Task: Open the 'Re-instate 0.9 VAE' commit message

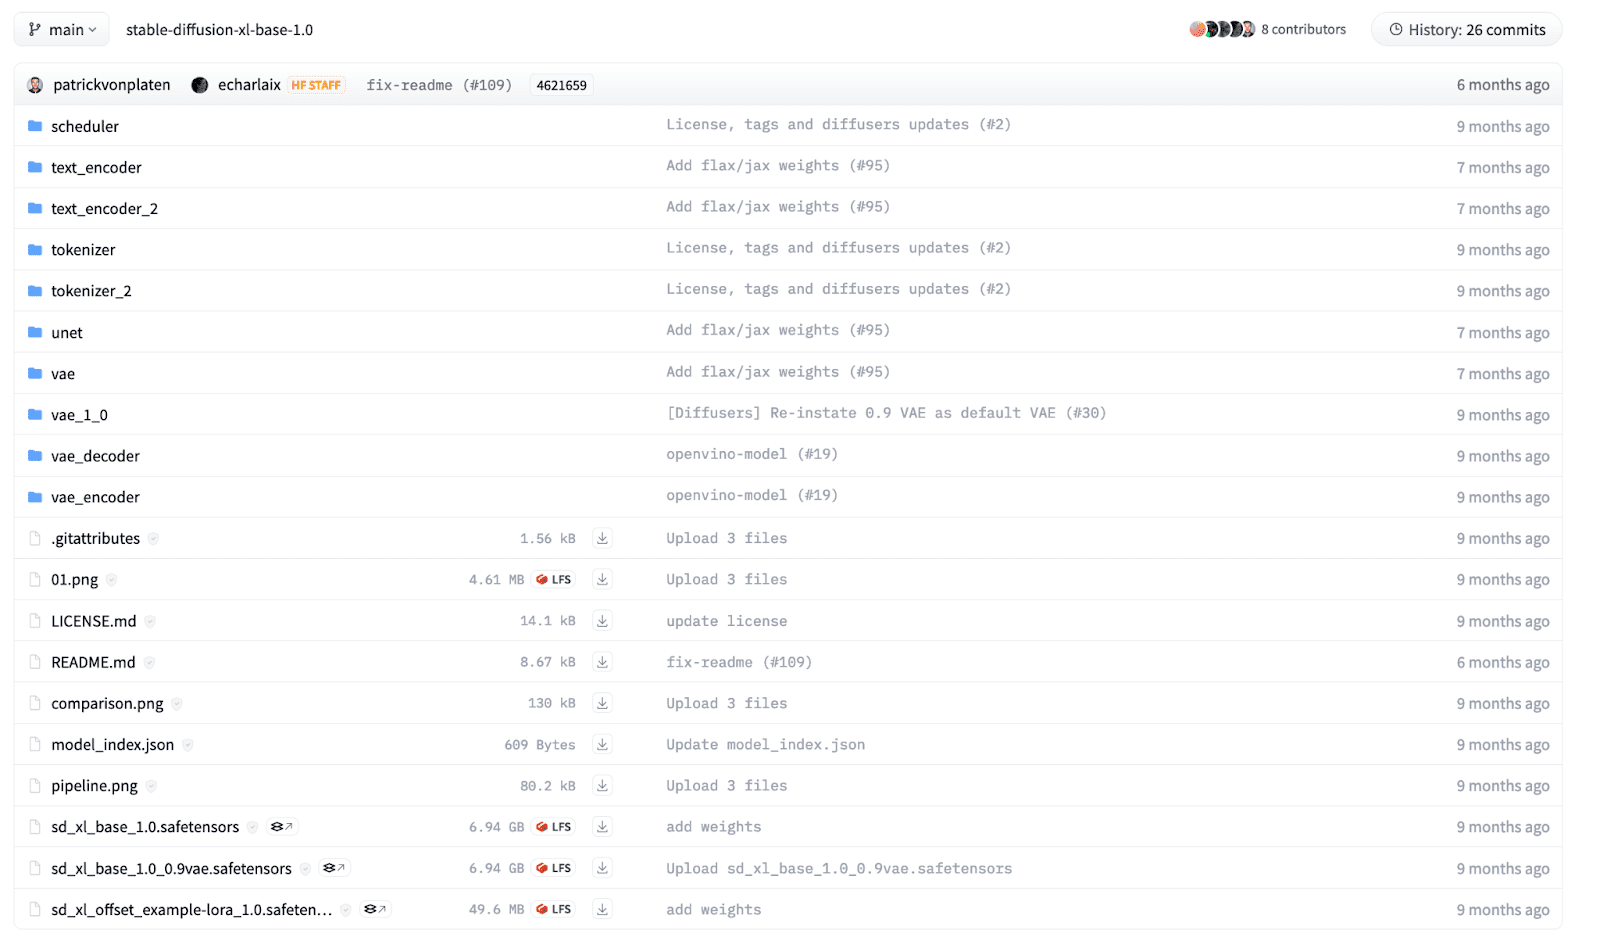Action: 886,412
